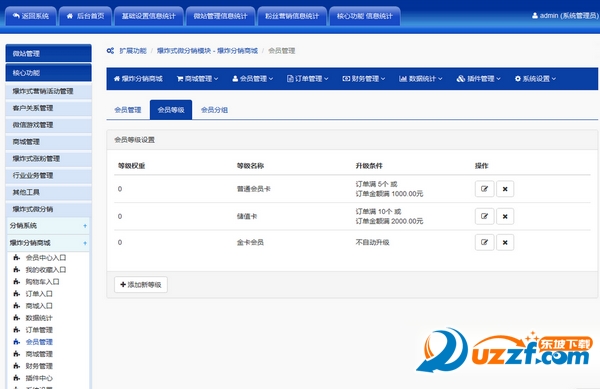Viewport: 600px width, 389px height.
Task: Open the 核心功能 sidebar header
Action: click(49, 72)
